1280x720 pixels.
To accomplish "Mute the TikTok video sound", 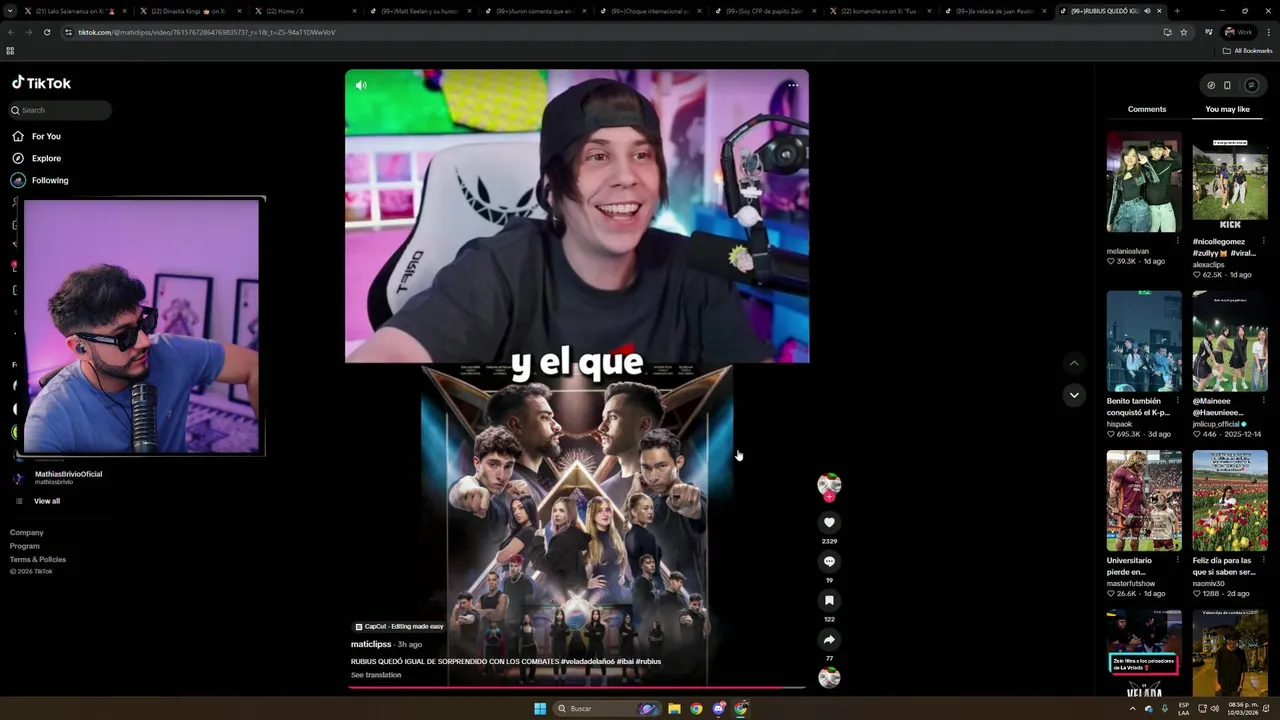I will 361,85.
